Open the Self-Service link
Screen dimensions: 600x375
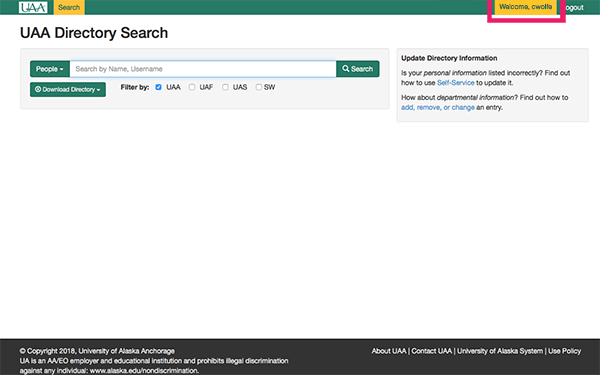tap(455, 83)
